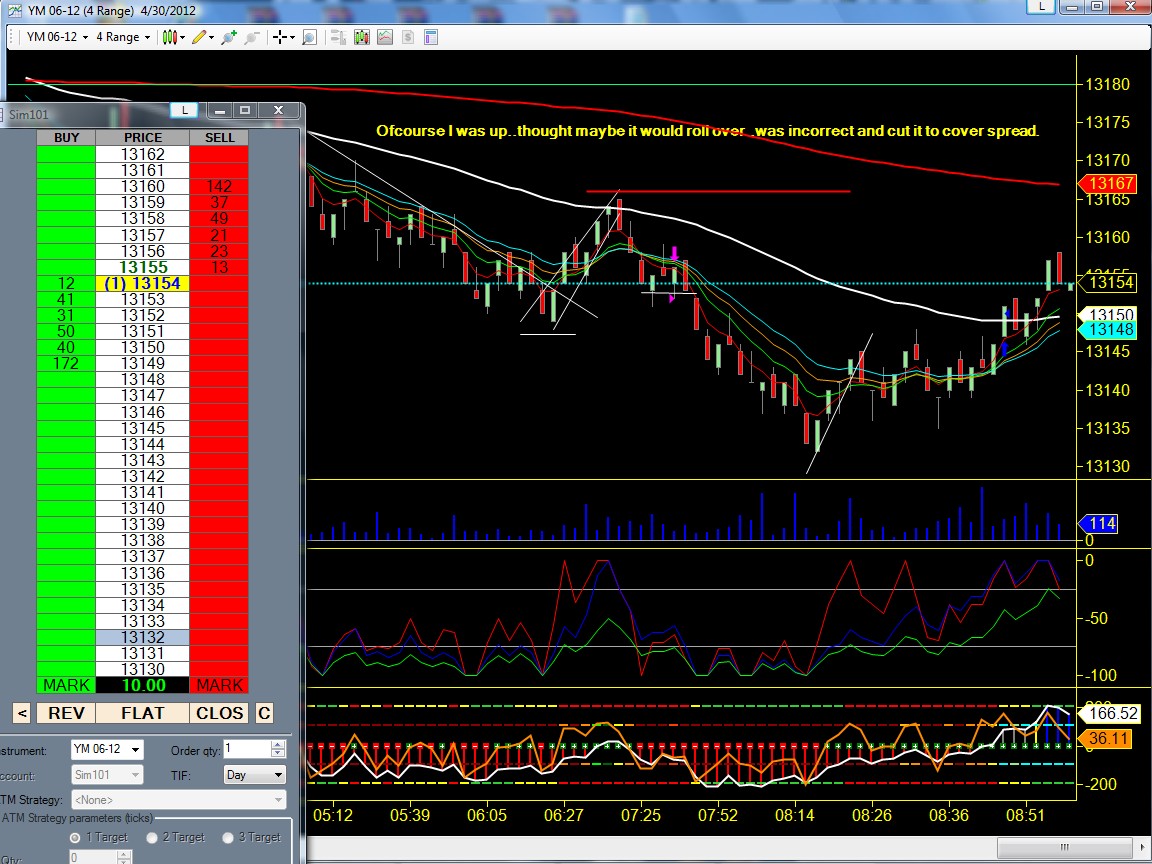Open the ATM Strategy <None> dropdown

tap(179, 799)
